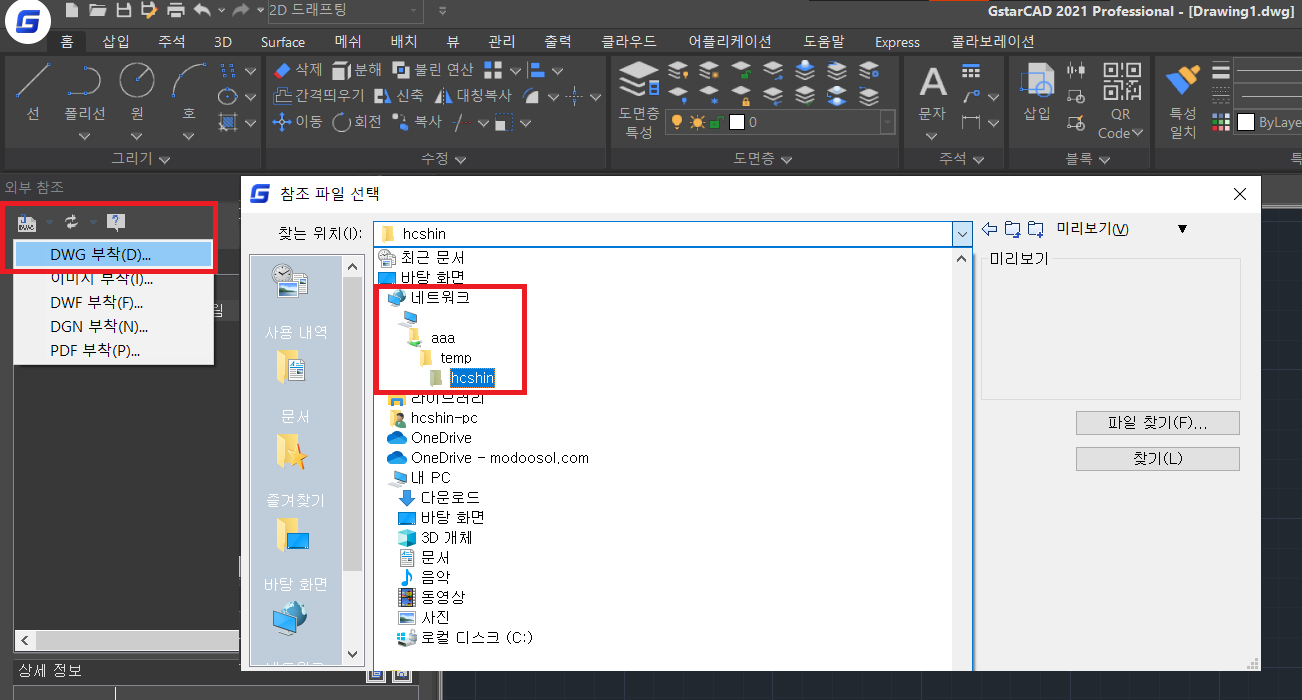
Task: Click the Erase (삭제) tool
Action: pyautogui.click(x=298, y=70)
